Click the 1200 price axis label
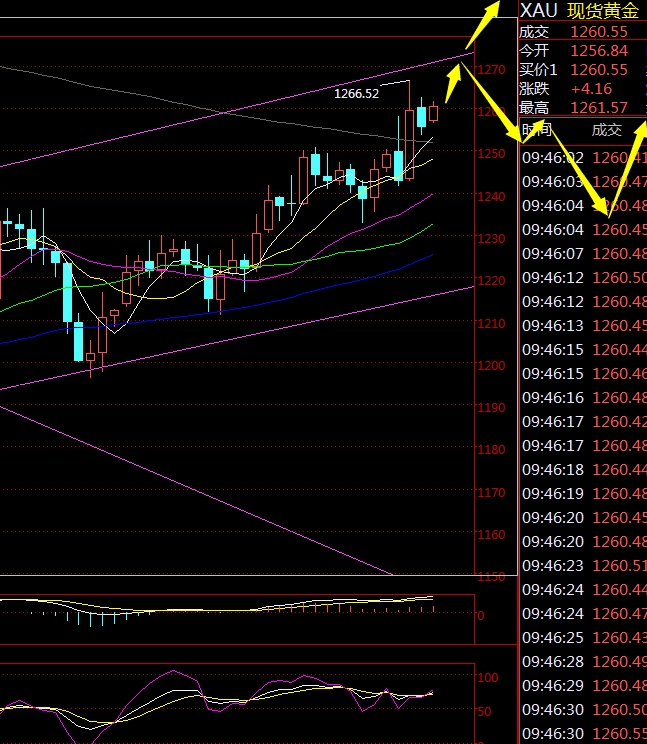The height and width of the screenshot is (744, 647). pos(491,365)
